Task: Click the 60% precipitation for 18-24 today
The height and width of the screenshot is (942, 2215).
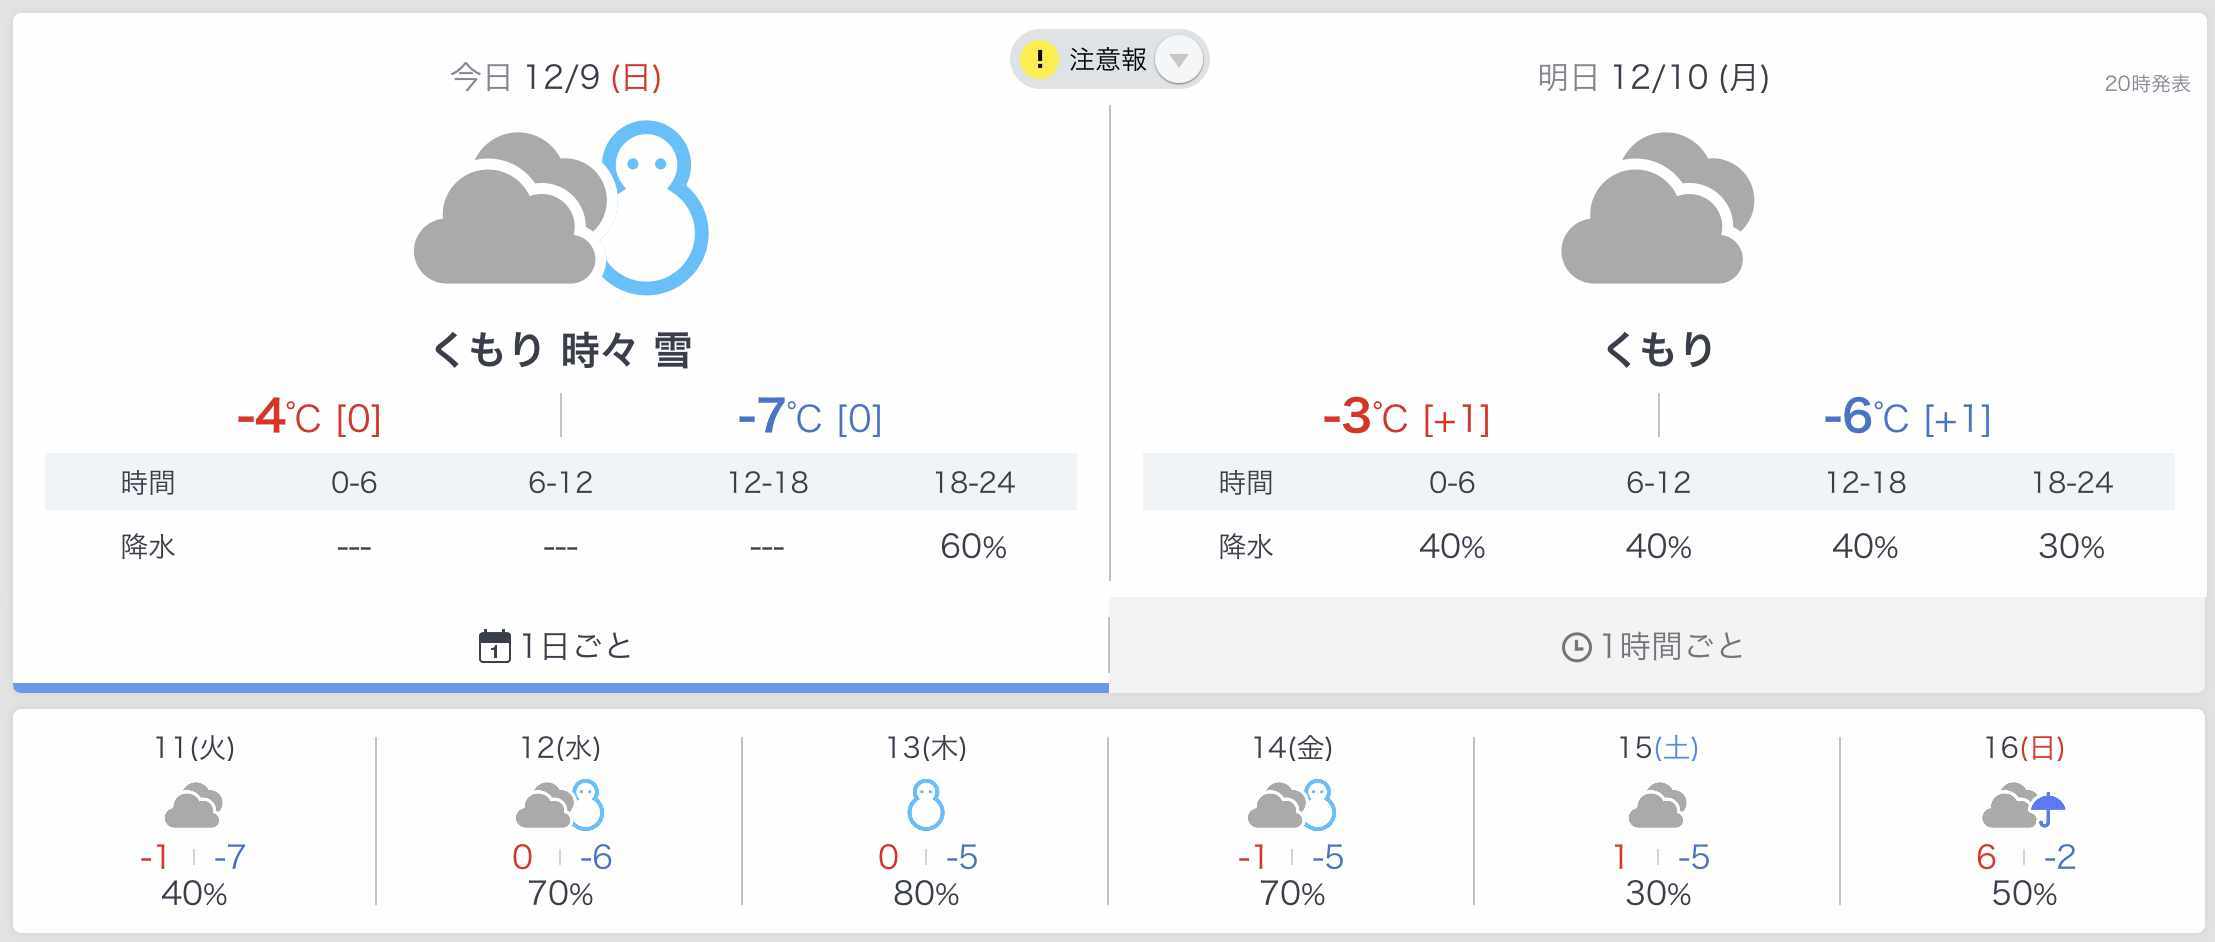Action: coord(973,546)
